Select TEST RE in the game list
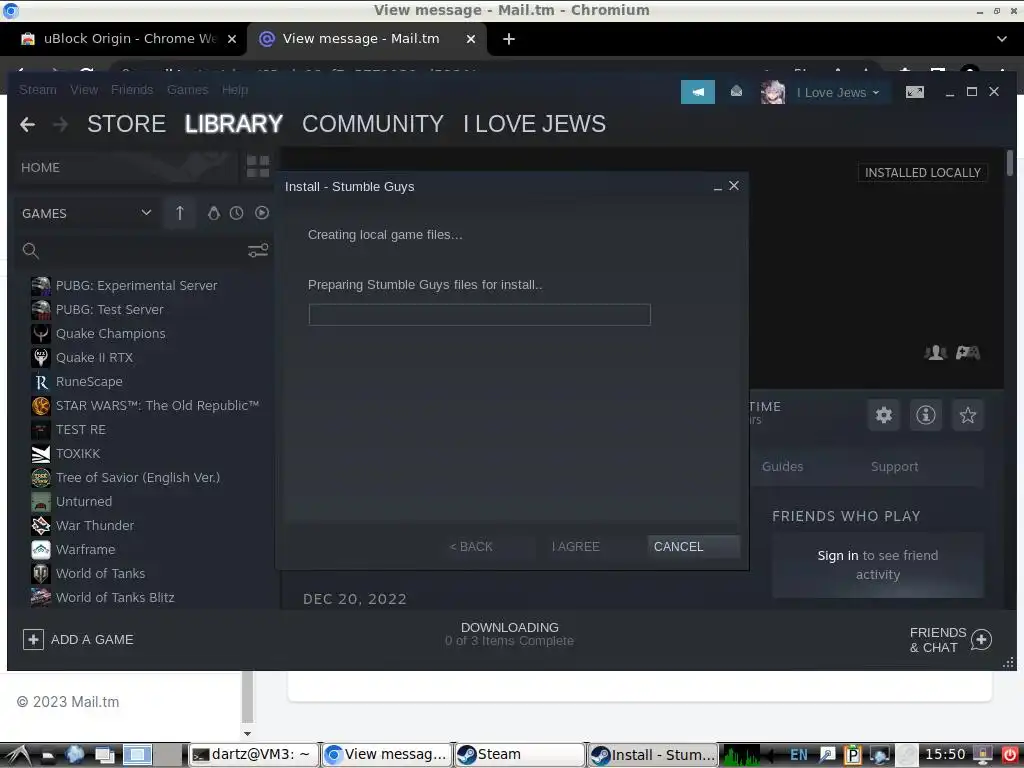 (80, 430)
